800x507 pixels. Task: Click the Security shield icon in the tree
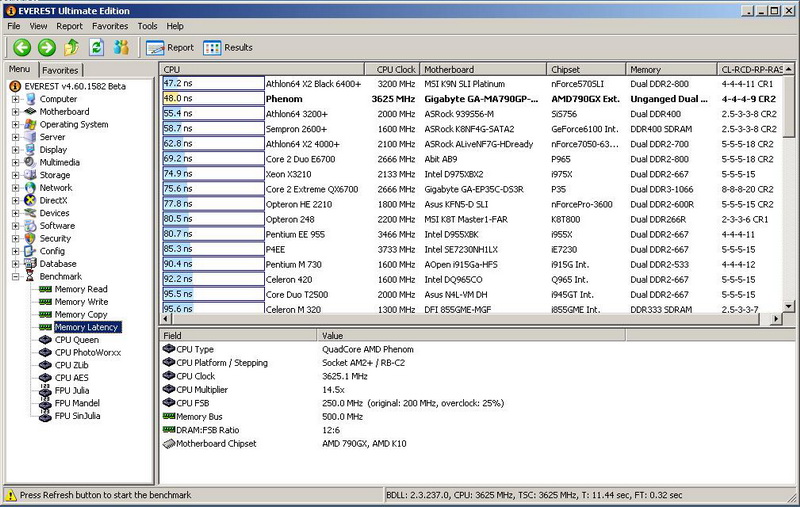31,238
